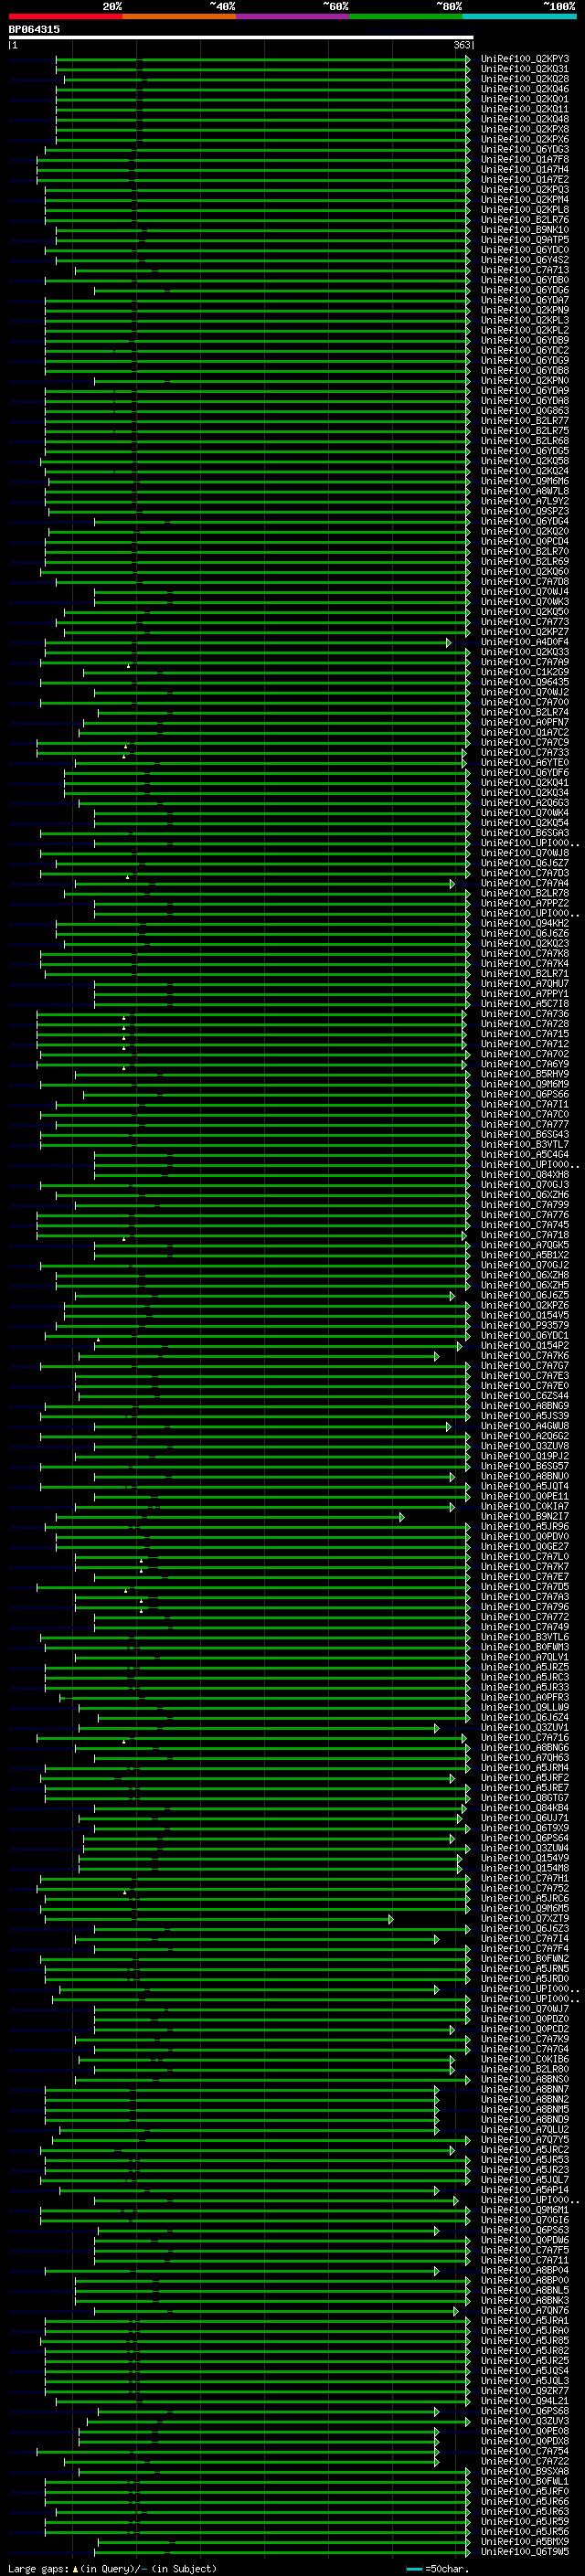
Task: Click the cyan ~100% identity legend bar
Action: pos(519,16)
